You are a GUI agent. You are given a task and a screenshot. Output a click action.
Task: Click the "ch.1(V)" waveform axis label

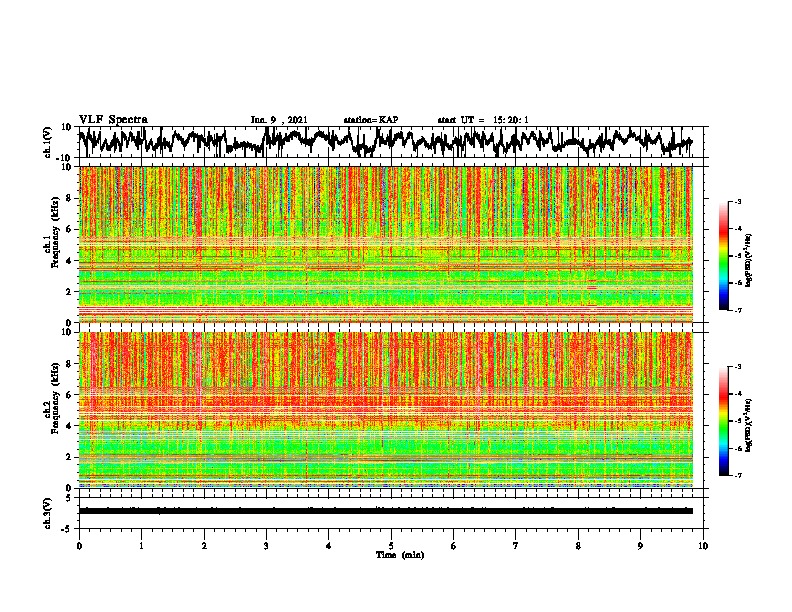click(48, 142)
